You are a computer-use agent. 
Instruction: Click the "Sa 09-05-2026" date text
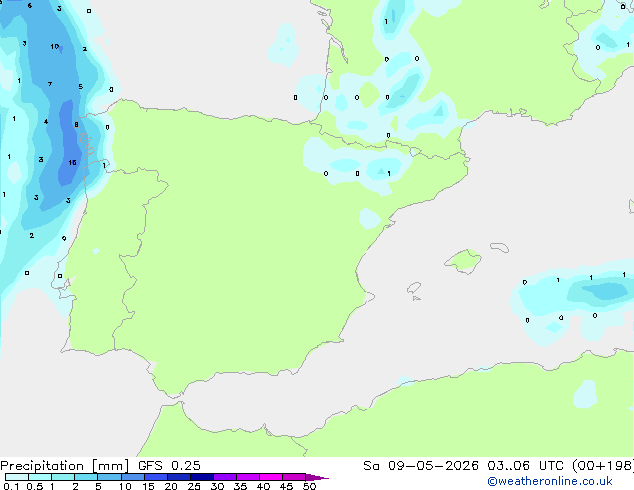click(x=421, y=466)
